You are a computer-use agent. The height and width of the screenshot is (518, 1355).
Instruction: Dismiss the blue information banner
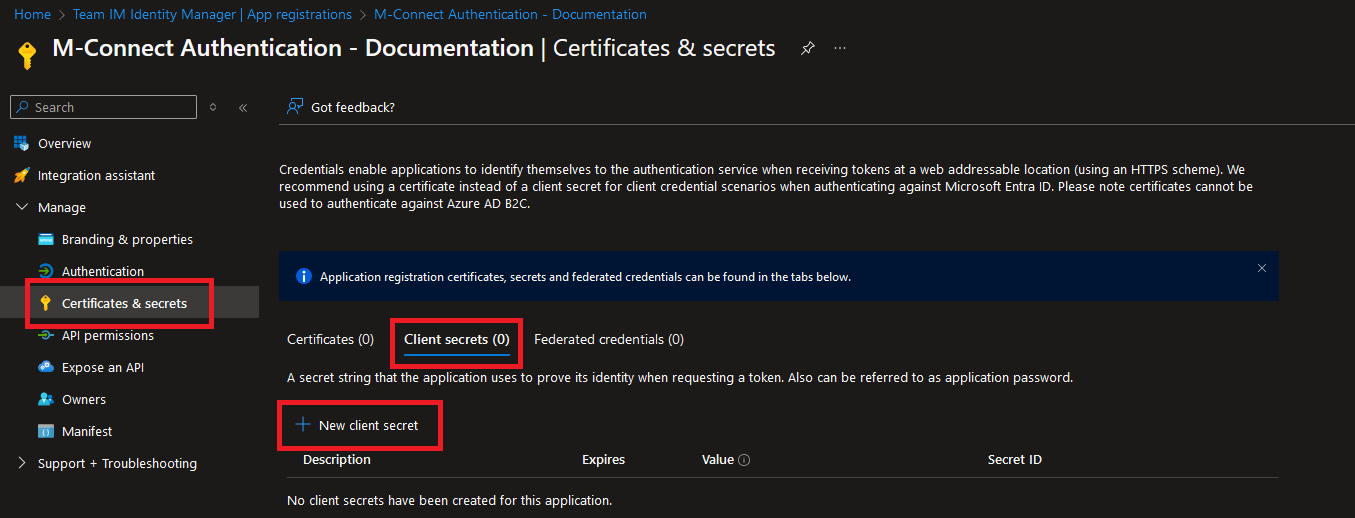pyautogui.click(x=1262, y=268)
